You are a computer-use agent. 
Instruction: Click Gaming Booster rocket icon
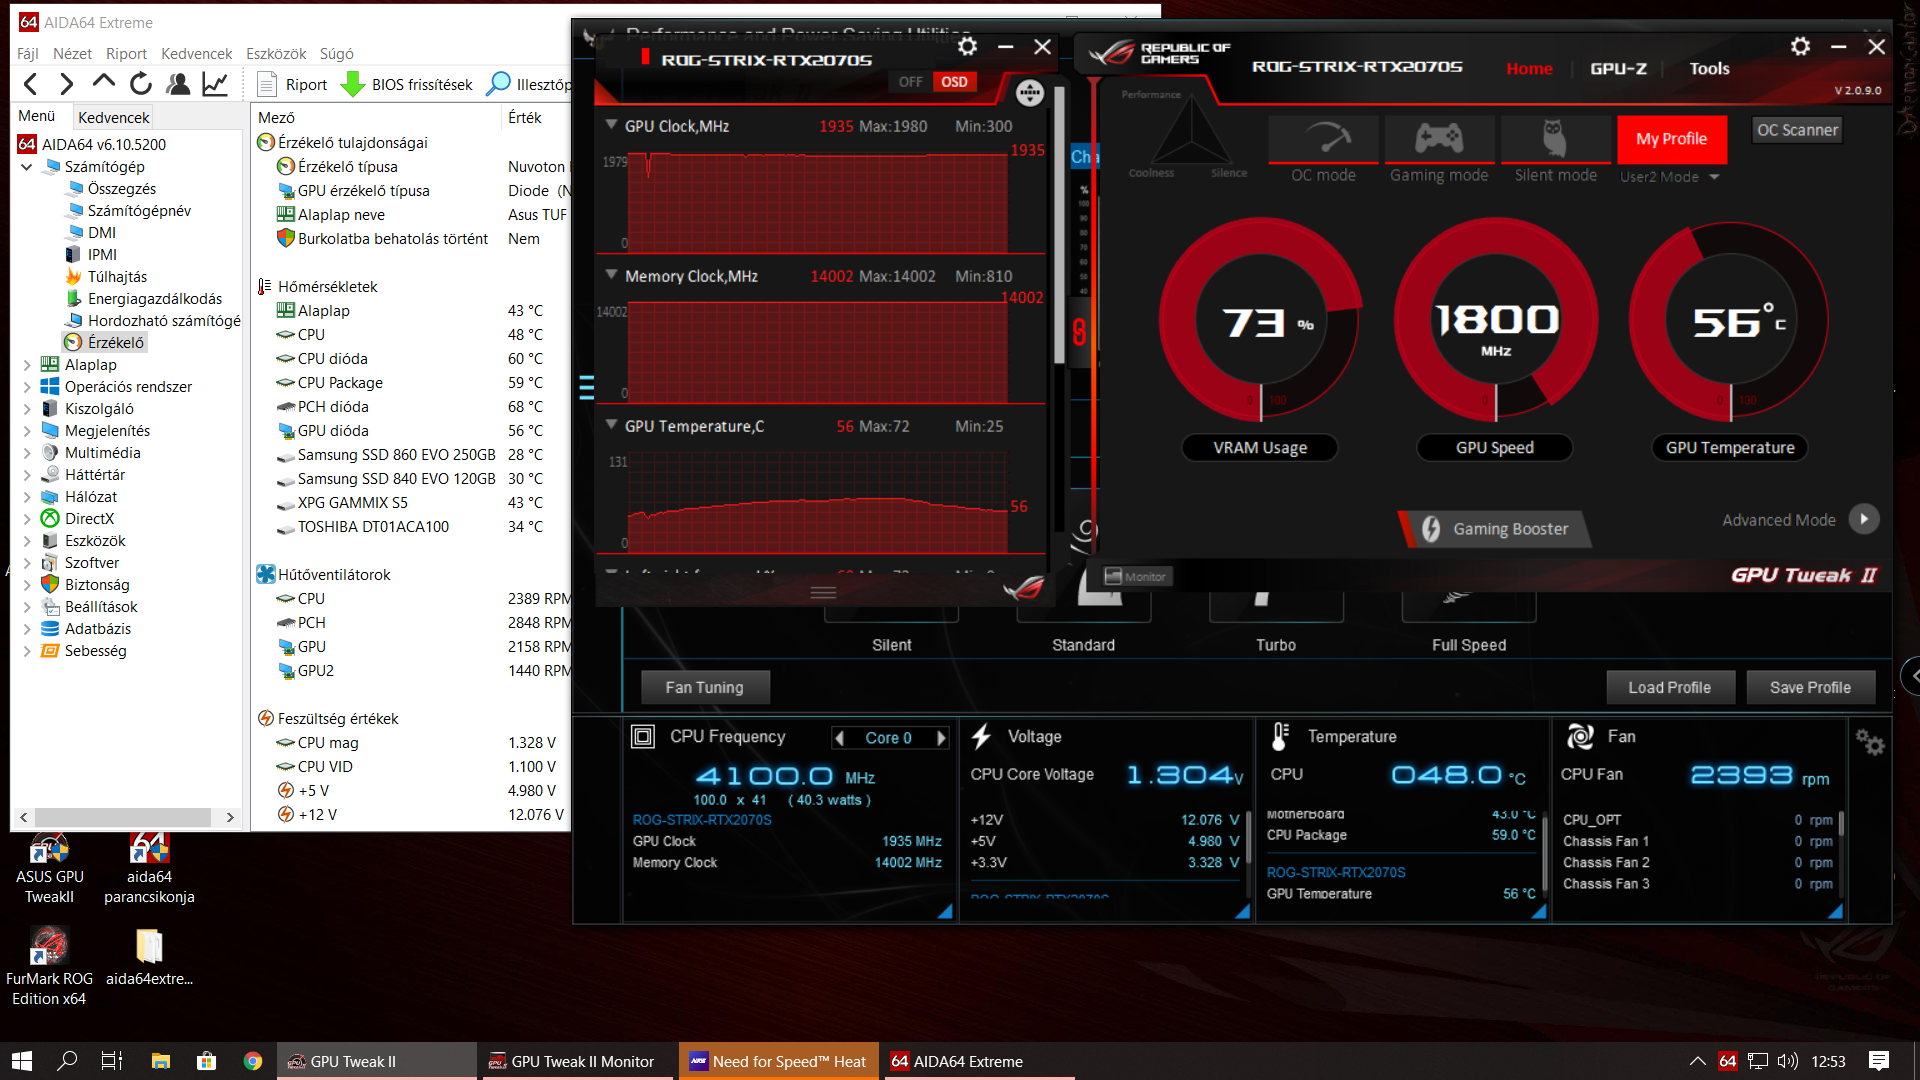pyautogui.click(x=1431, y=529)
